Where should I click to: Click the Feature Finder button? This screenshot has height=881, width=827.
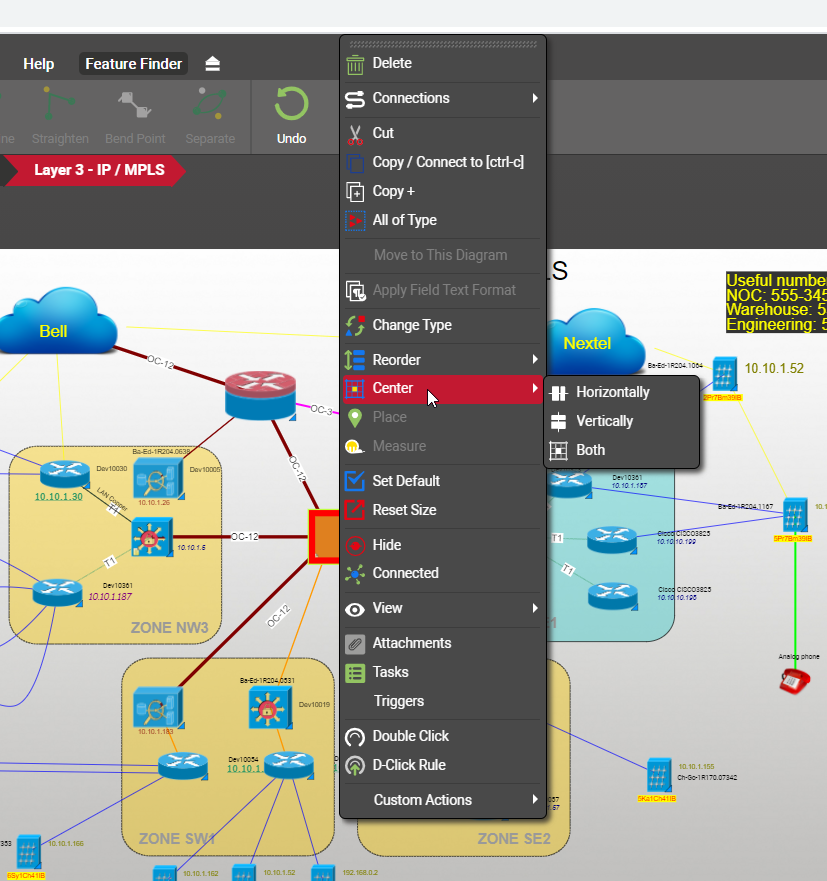[x=134, y=64]
